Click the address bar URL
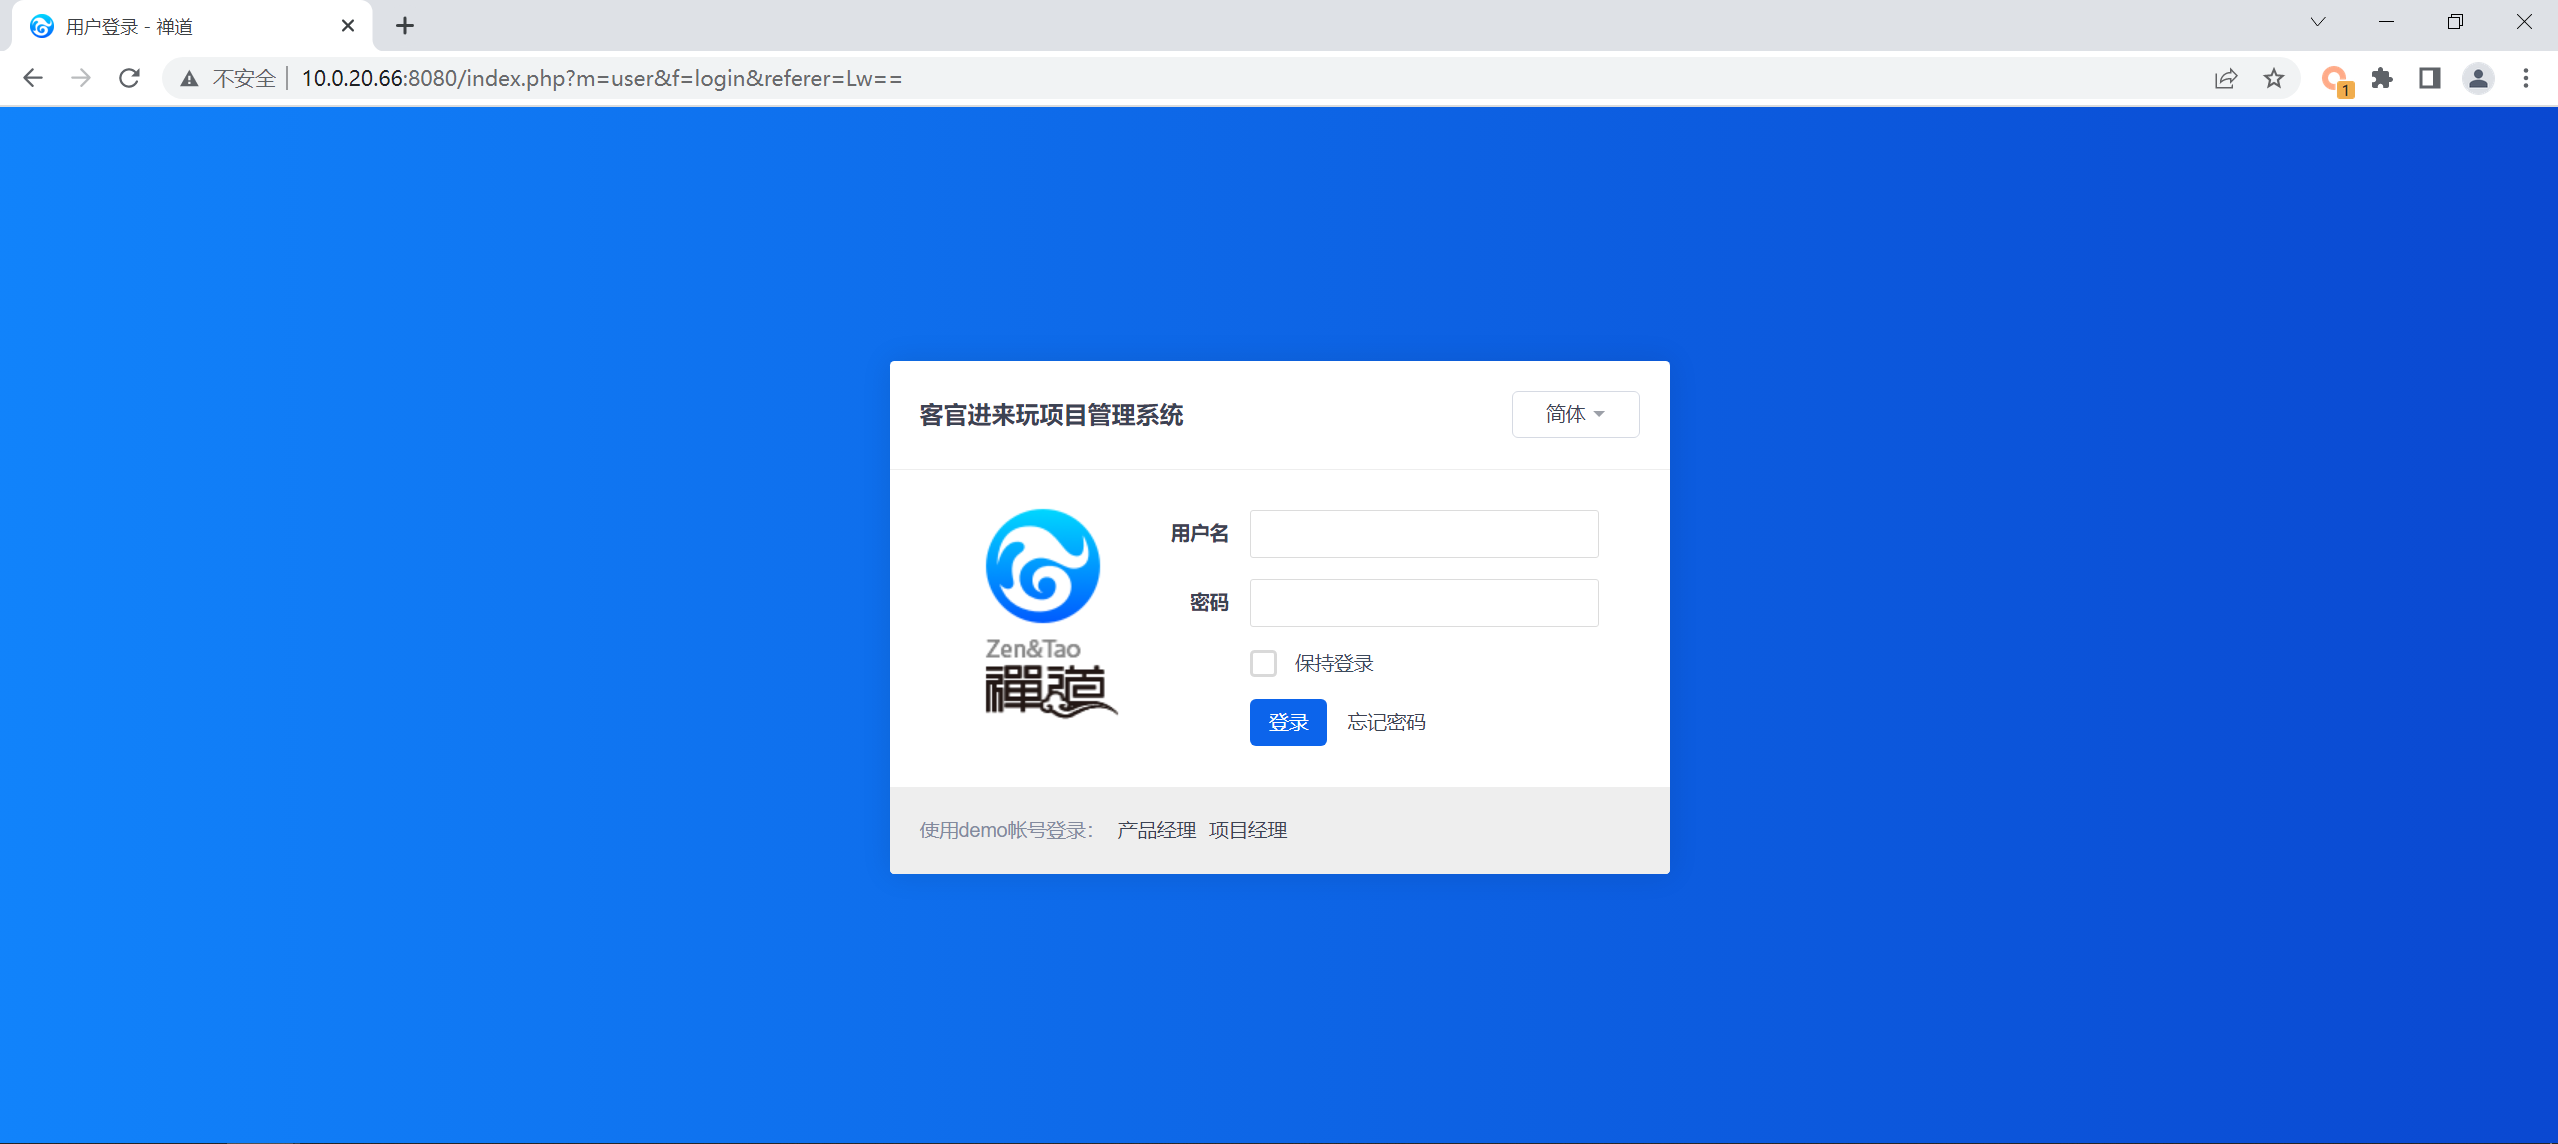This screenshot has height=1144, width=2558. pos(601,78)
